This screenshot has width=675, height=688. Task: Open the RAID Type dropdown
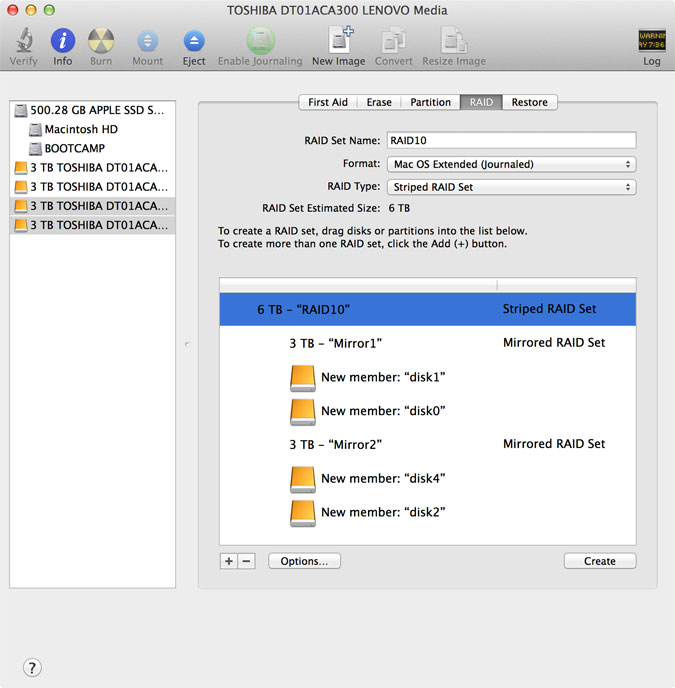[x=511, y=187]
